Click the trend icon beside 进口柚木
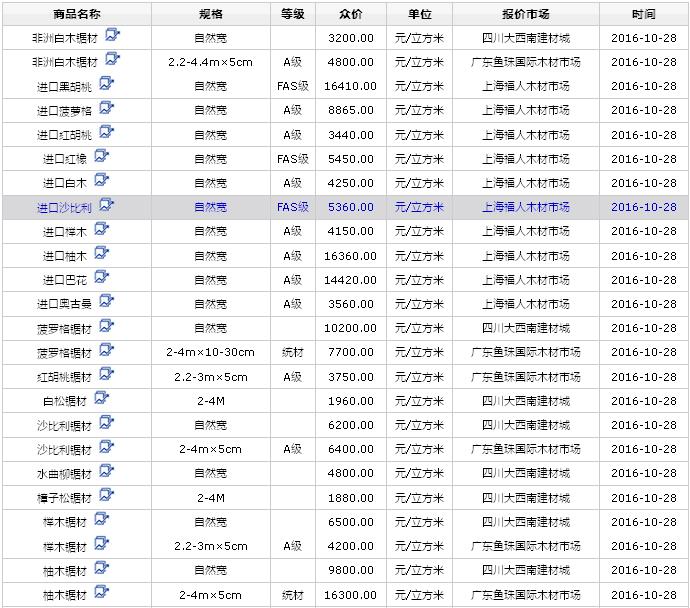The height and width of the screenshot is (608, 690). click(x=101, y=253)
